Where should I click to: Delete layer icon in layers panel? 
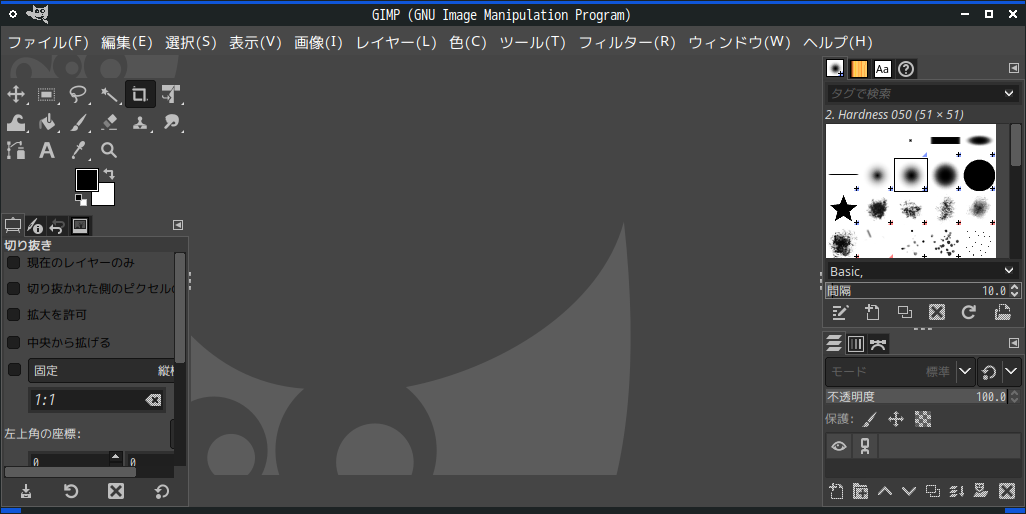(x=1007, y=491)
